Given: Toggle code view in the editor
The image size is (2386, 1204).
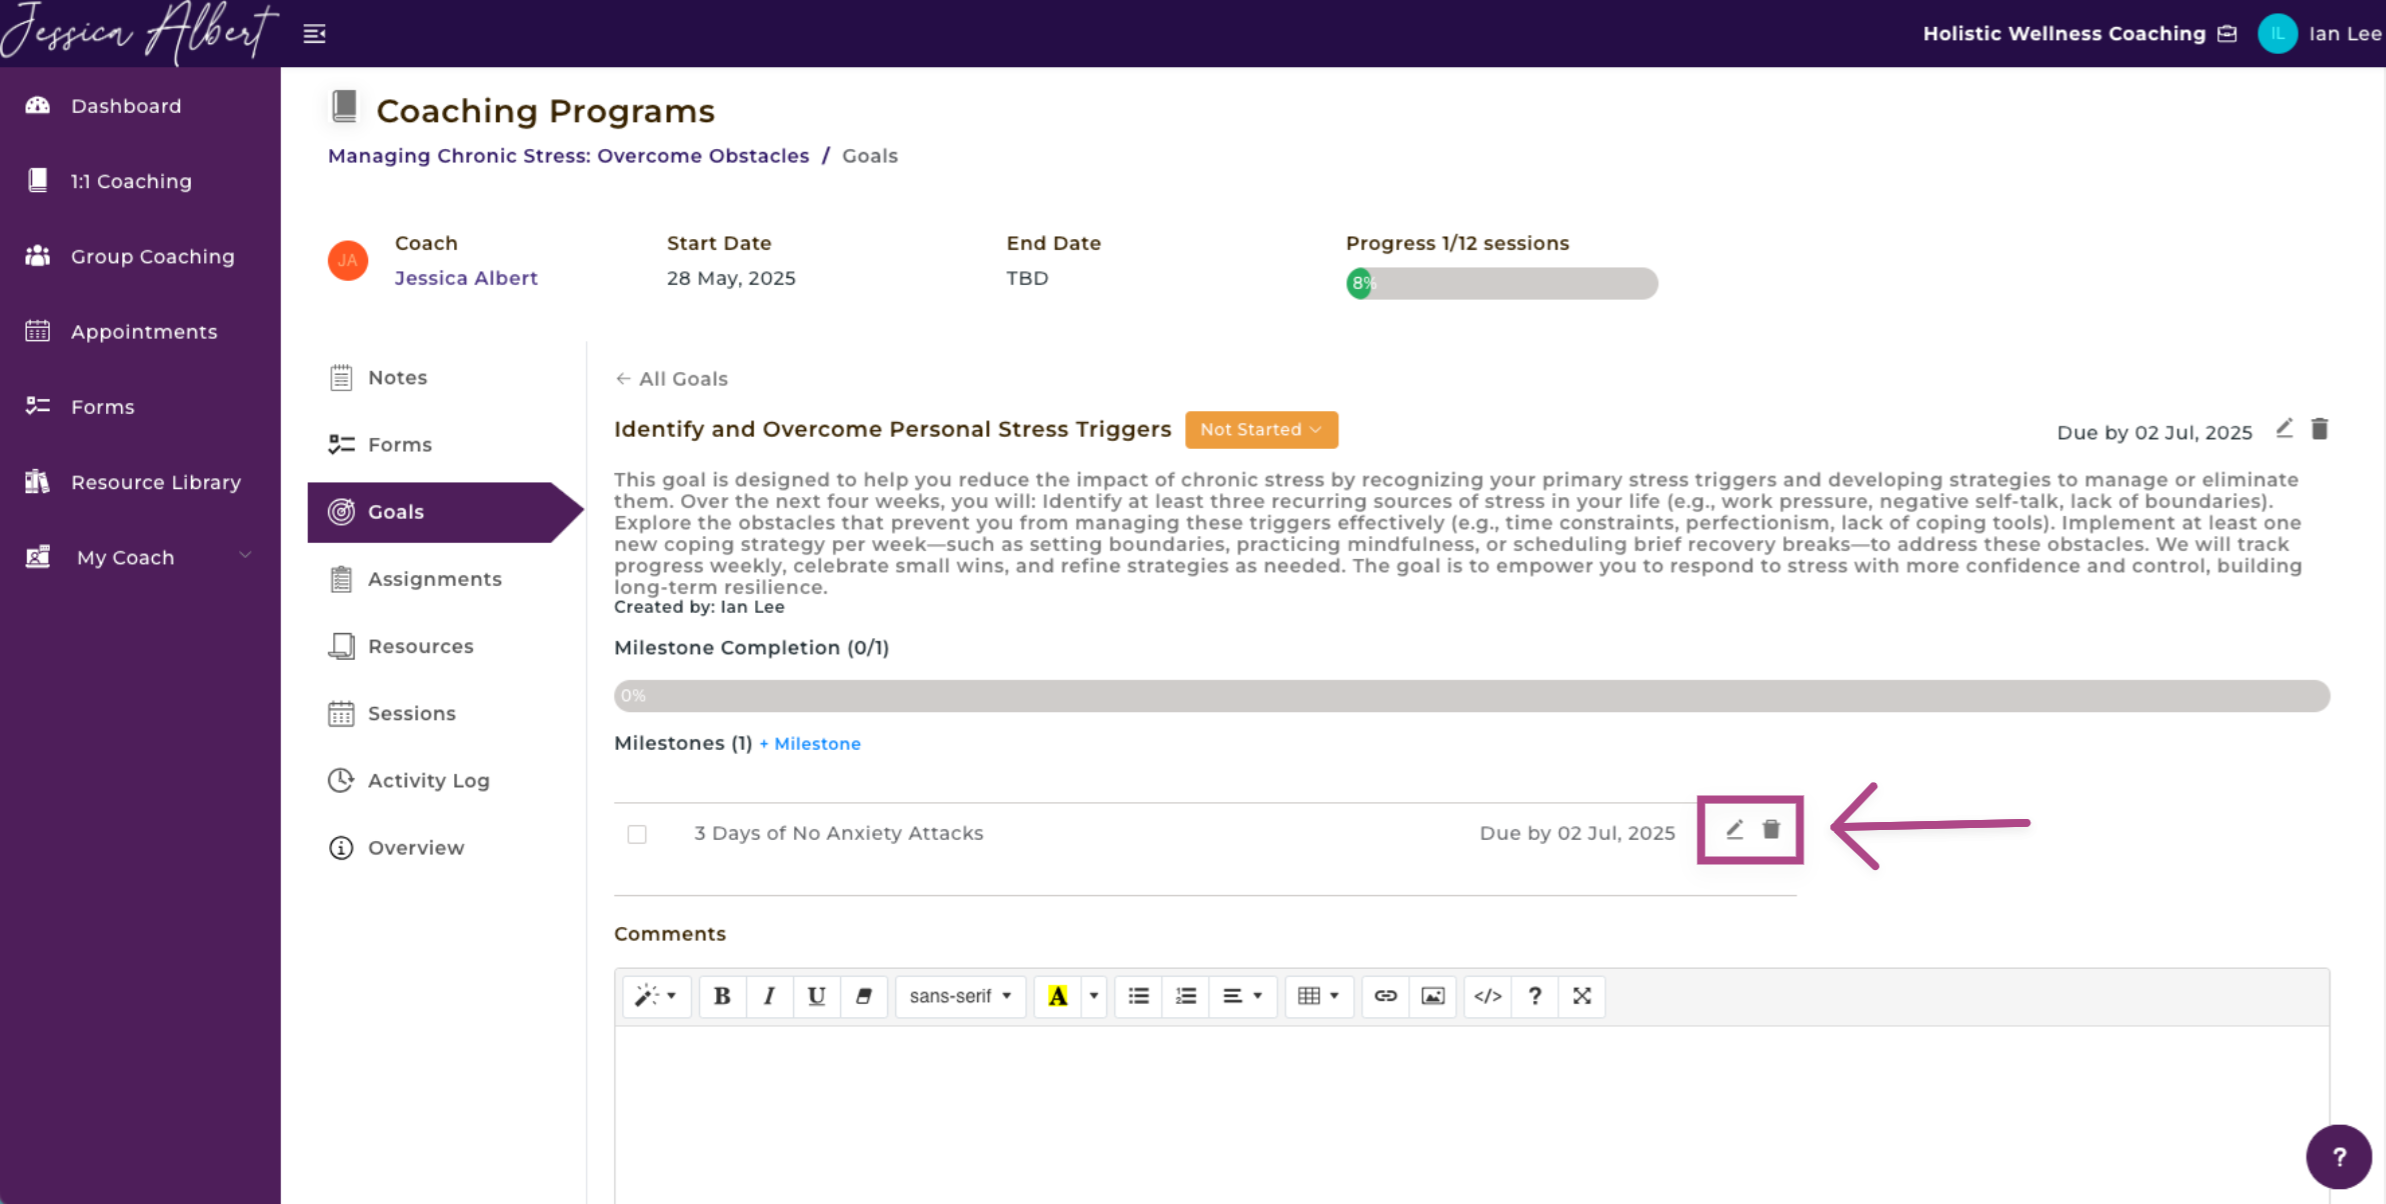Looking at the screenshot, I should [x=1488, y=996].
